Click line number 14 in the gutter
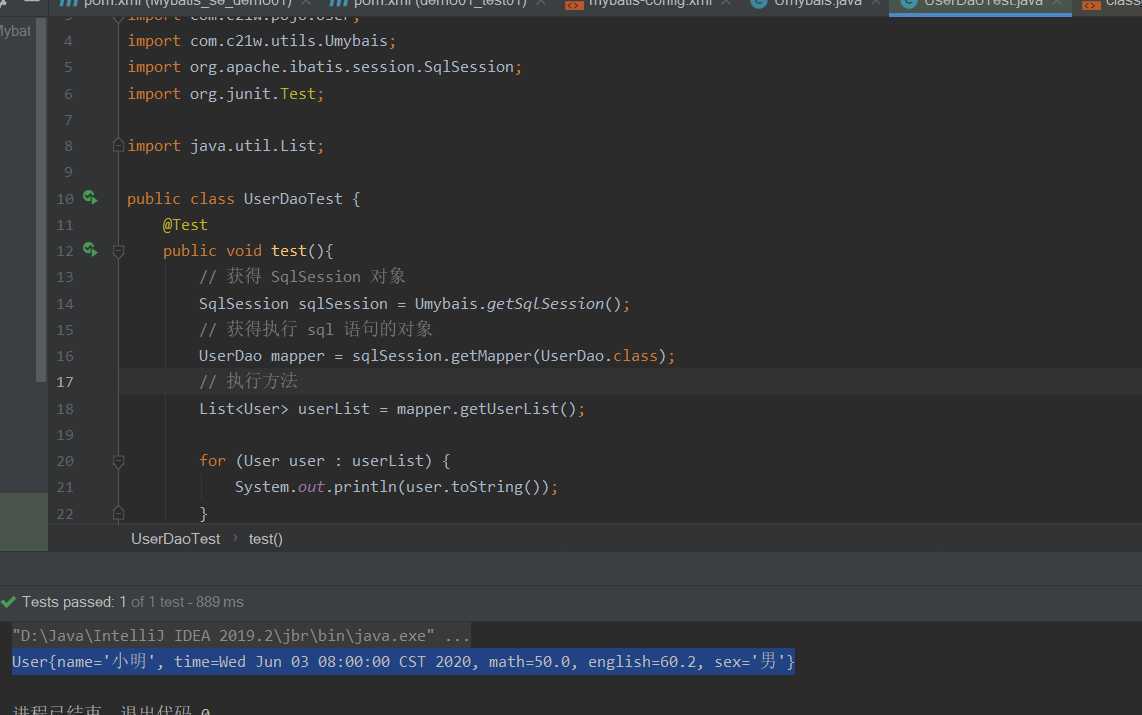 [x=65, y=304]
